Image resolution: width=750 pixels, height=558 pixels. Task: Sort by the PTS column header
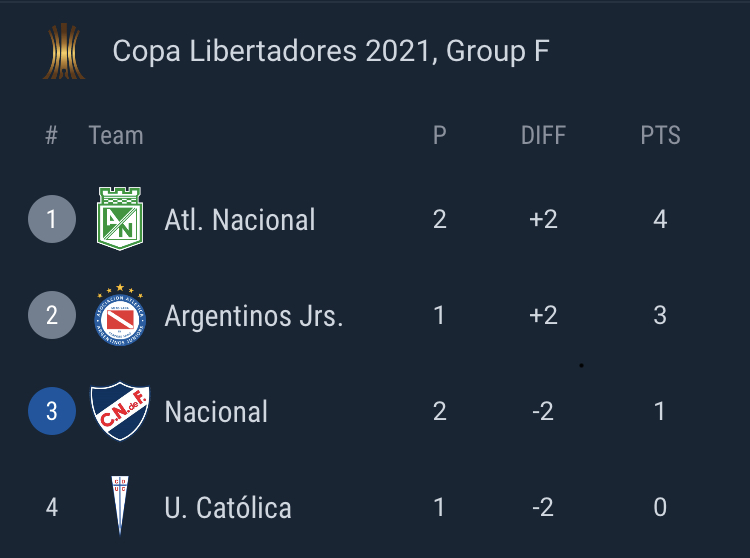(660, 135)
